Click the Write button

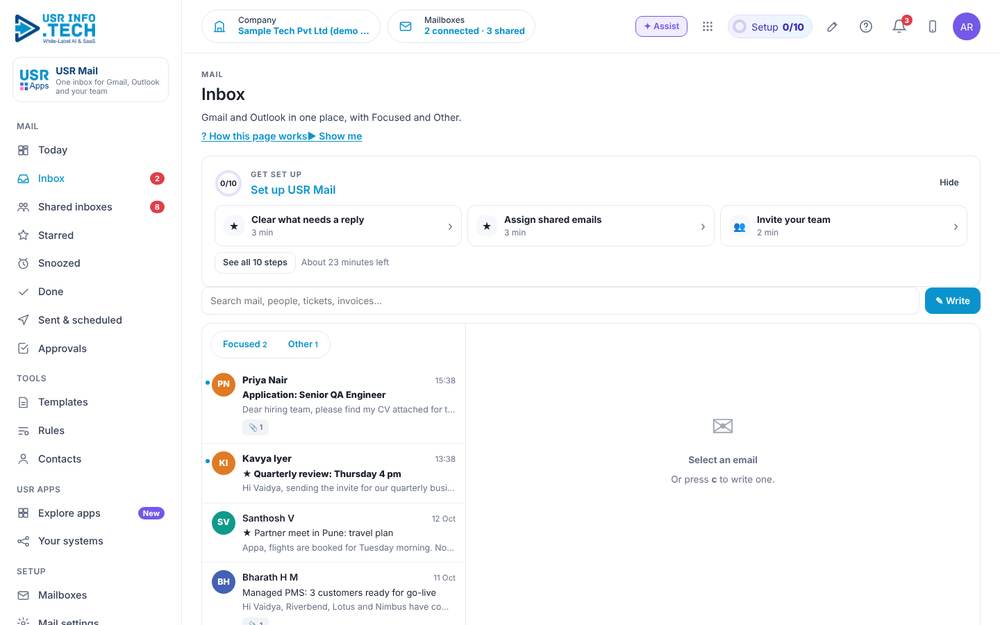point(952,301)
